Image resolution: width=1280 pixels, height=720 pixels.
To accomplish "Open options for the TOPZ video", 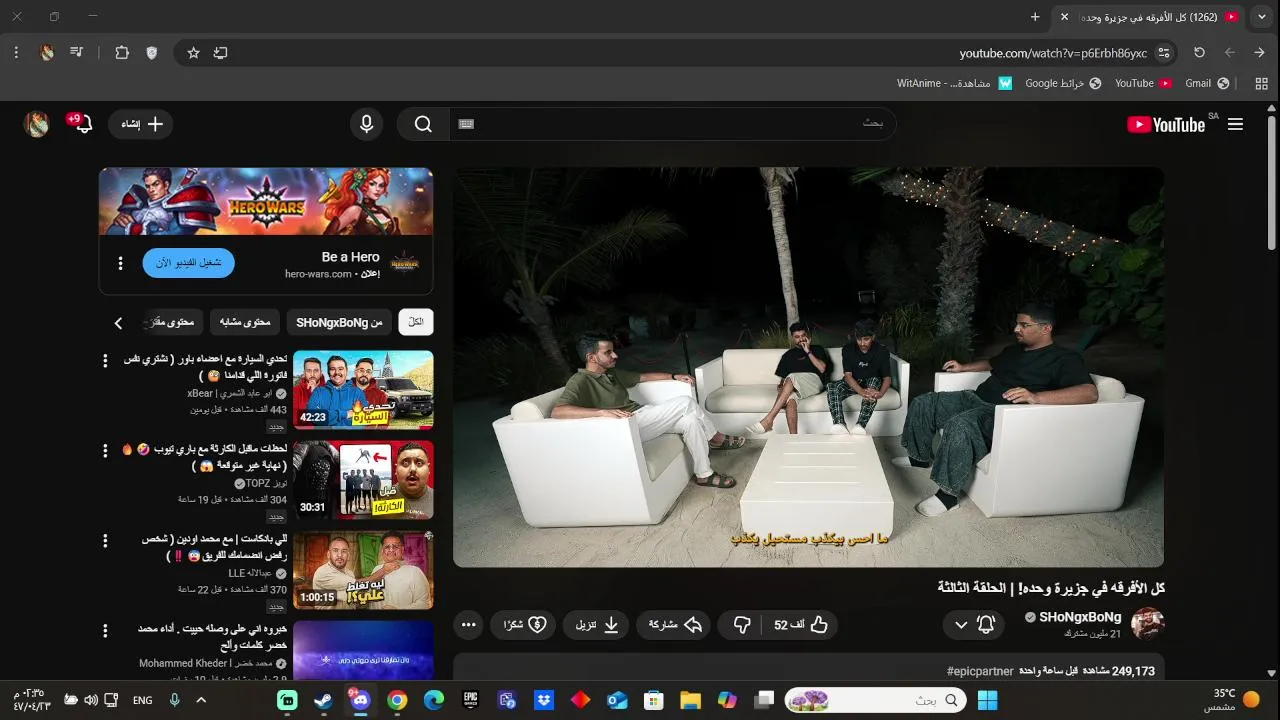I will coord(105,450).
